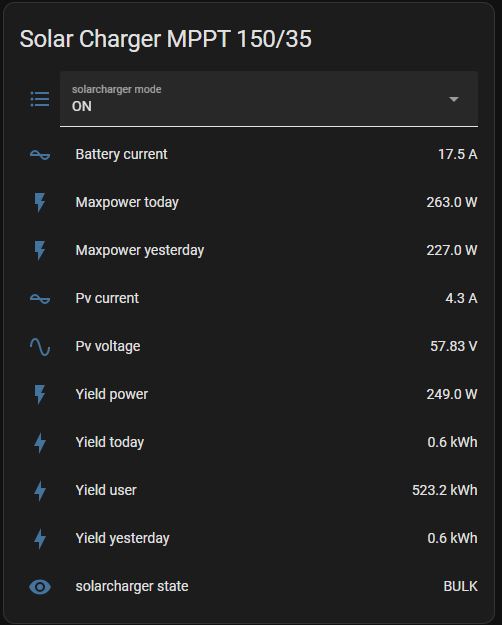Image resolution: width=502 pixels, height=625 pixels.
Task: Open the solarcharger mode dropdown arrow
Action: click(454, 99)
